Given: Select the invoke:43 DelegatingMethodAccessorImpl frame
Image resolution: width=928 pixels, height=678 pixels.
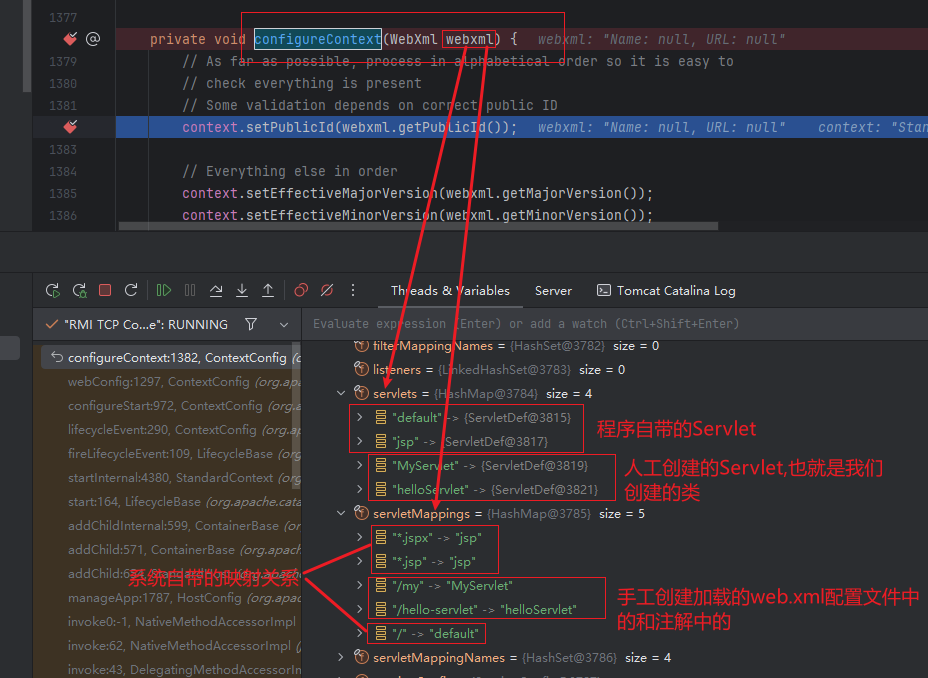Looking at the screenshot, I should pos(171,670).
